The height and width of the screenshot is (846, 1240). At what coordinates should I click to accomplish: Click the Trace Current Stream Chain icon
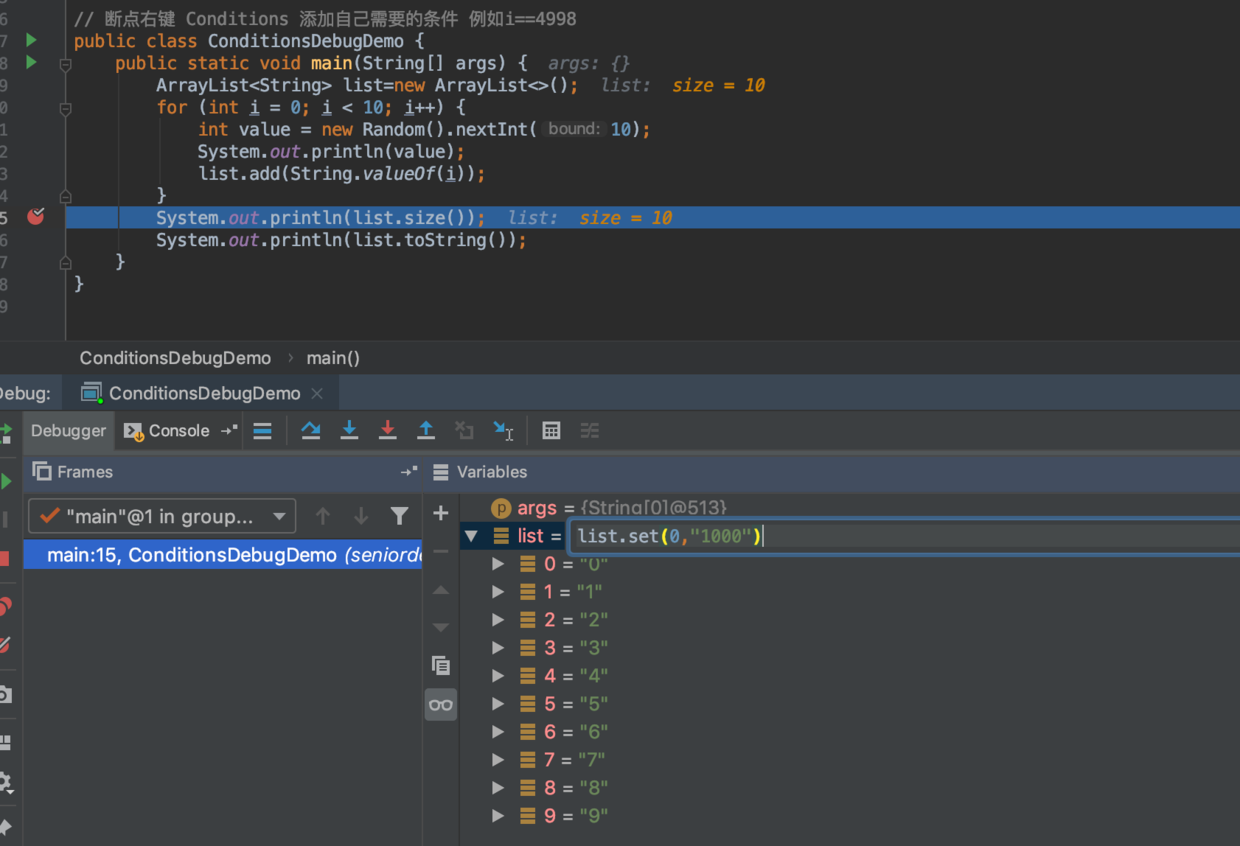point(590,430)
